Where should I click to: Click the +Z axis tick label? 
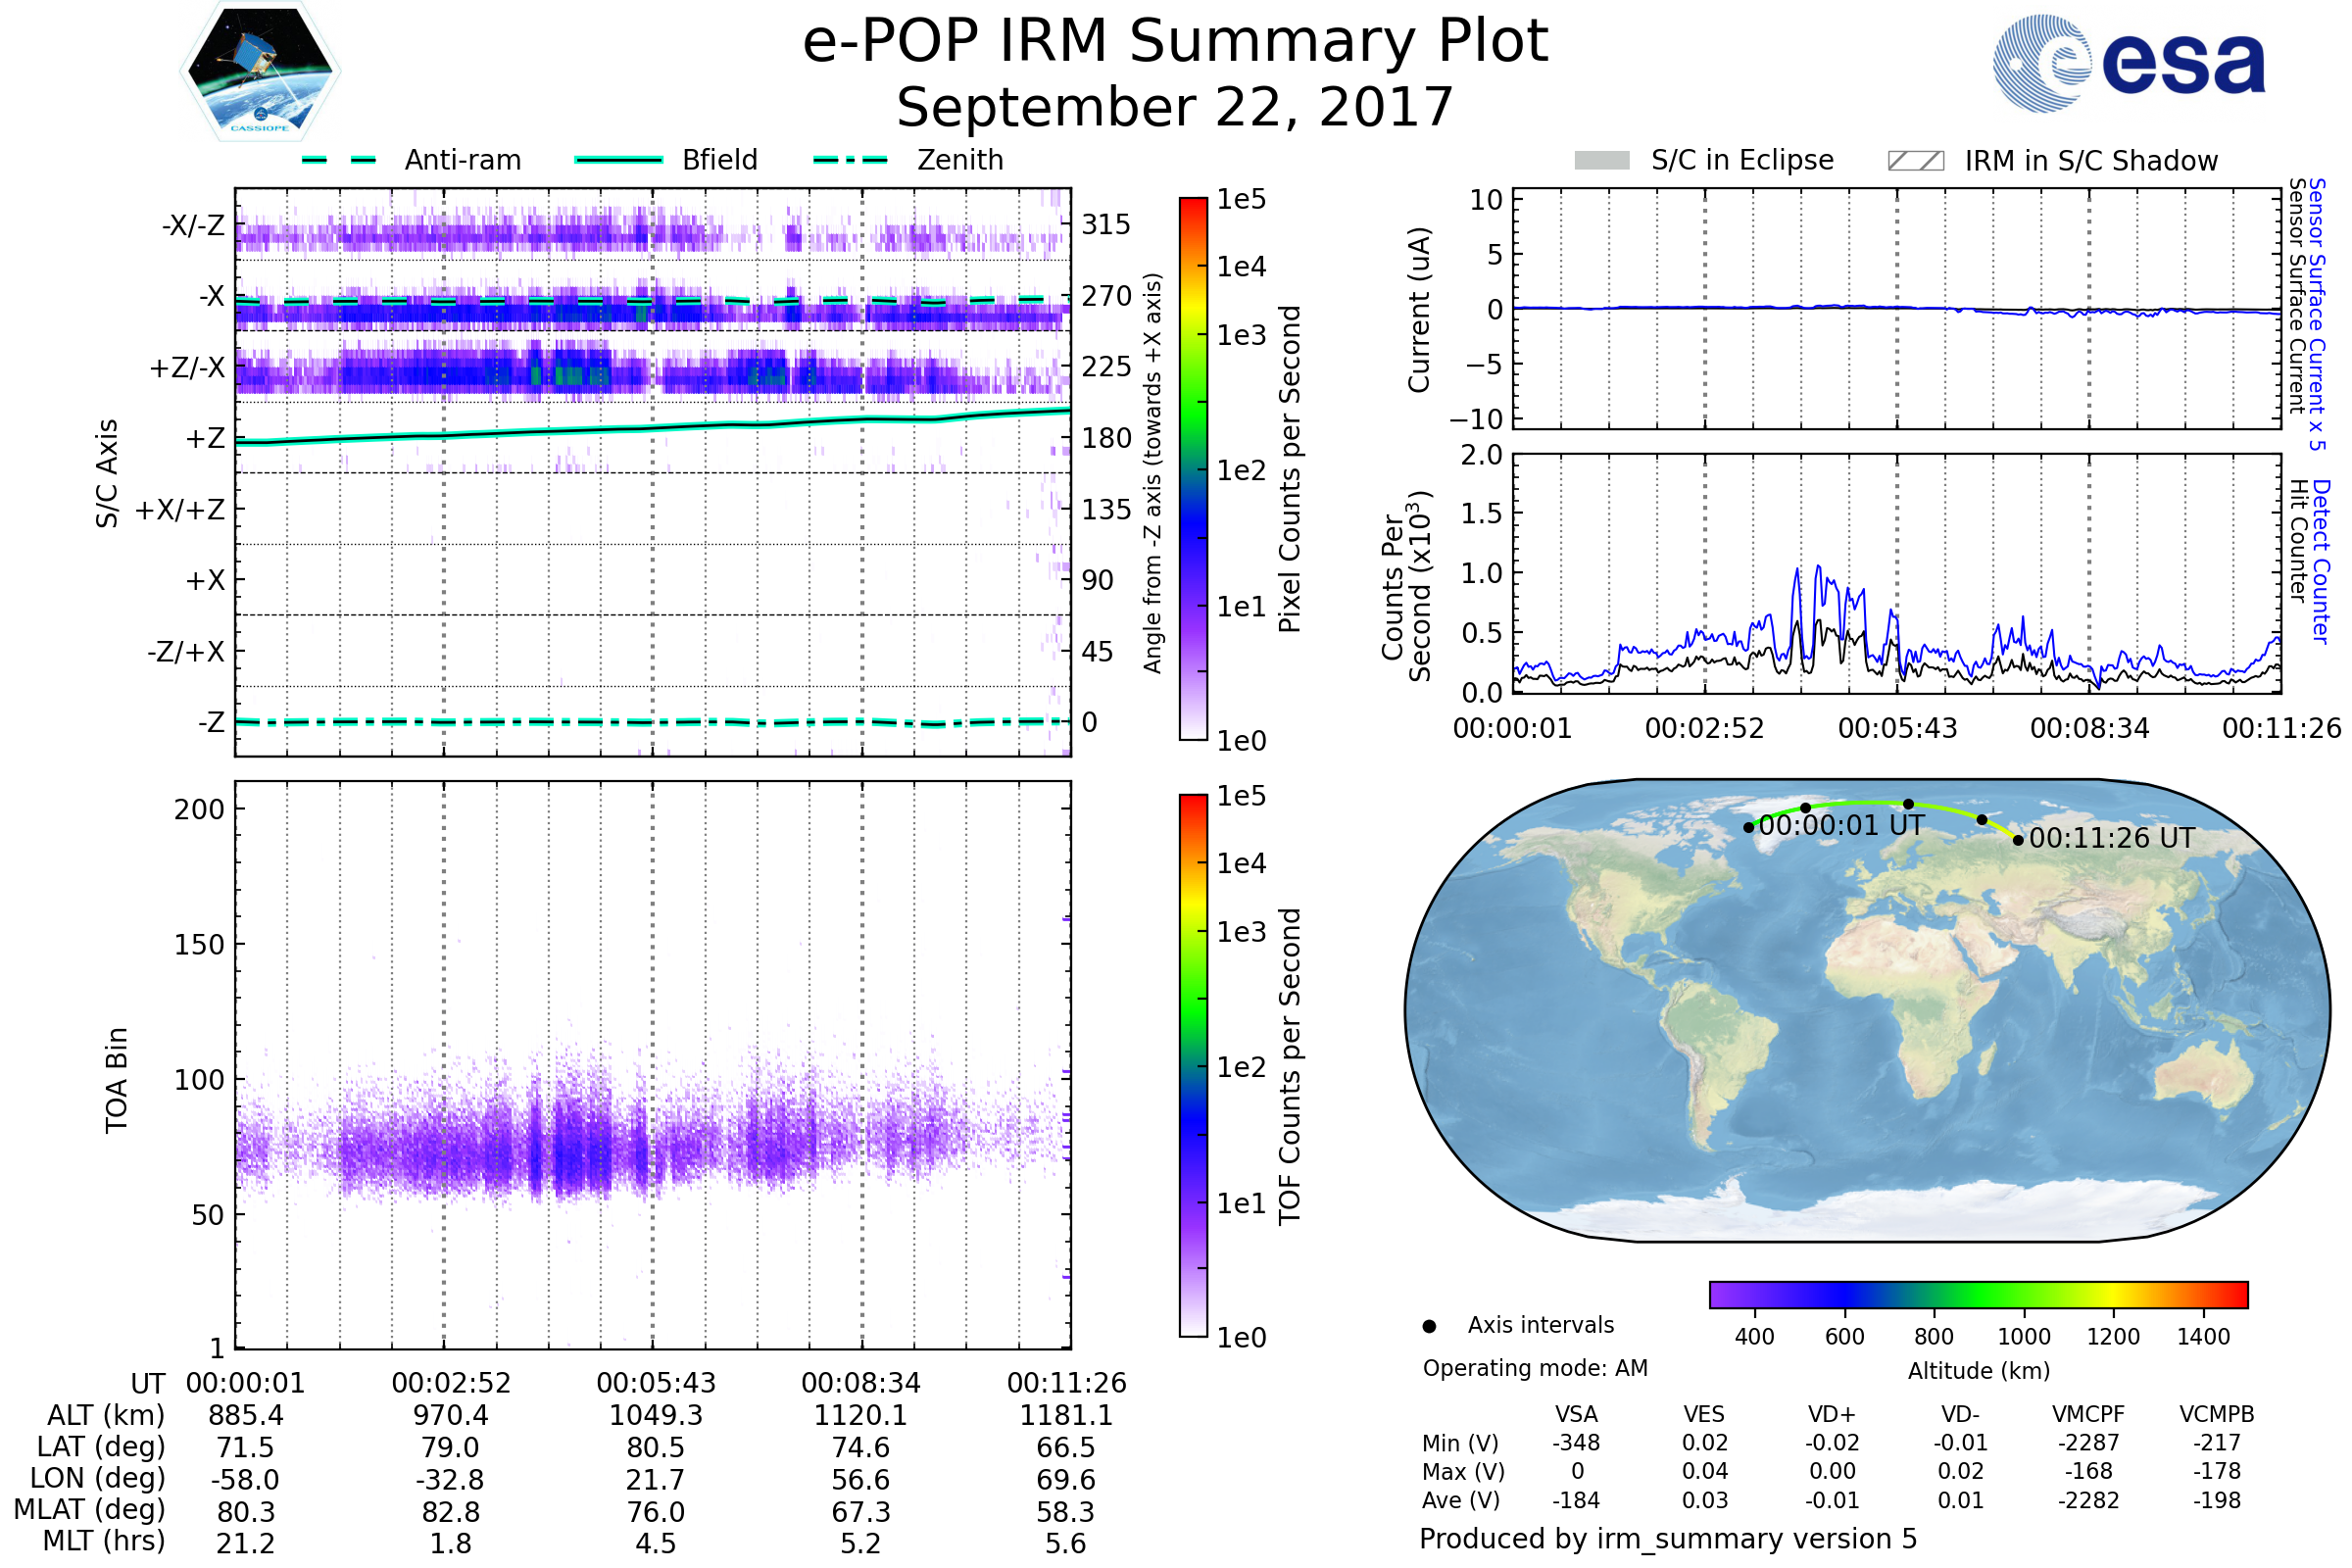click(x=205, y=439)
